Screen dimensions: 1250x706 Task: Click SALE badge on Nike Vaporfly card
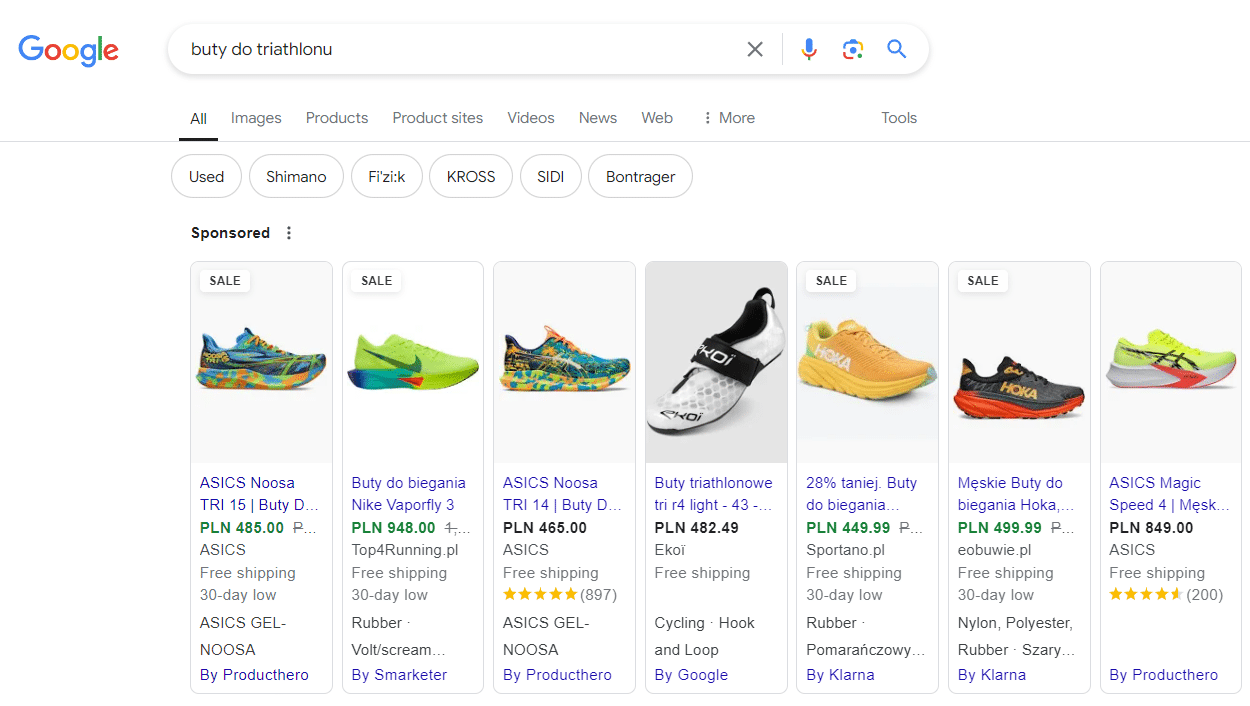pyautogui.click(x=377, y=281)
